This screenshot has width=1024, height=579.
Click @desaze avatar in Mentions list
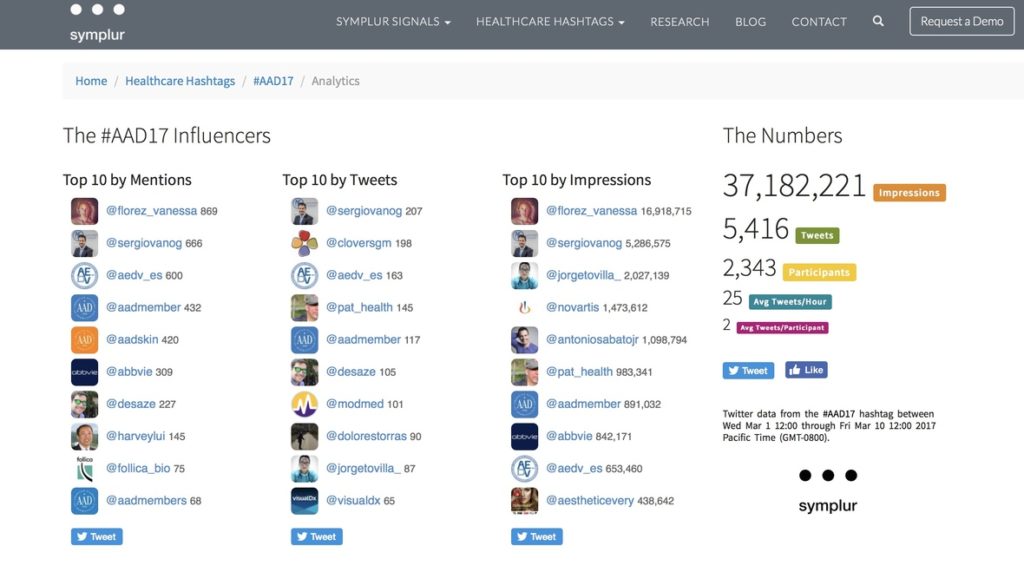(x=84, y=404)
